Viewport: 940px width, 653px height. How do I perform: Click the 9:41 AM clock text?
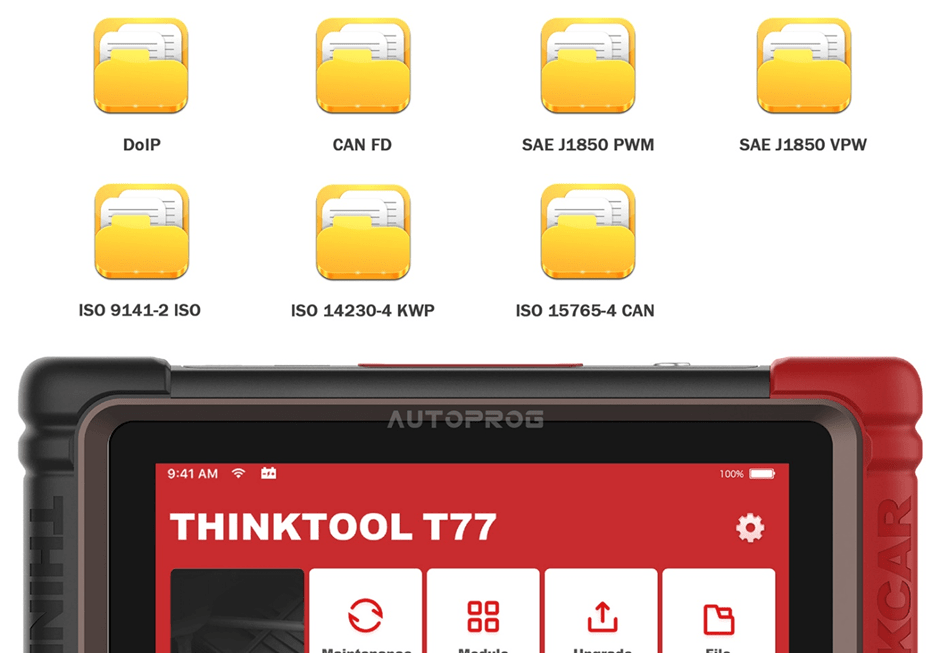point(192,474)
